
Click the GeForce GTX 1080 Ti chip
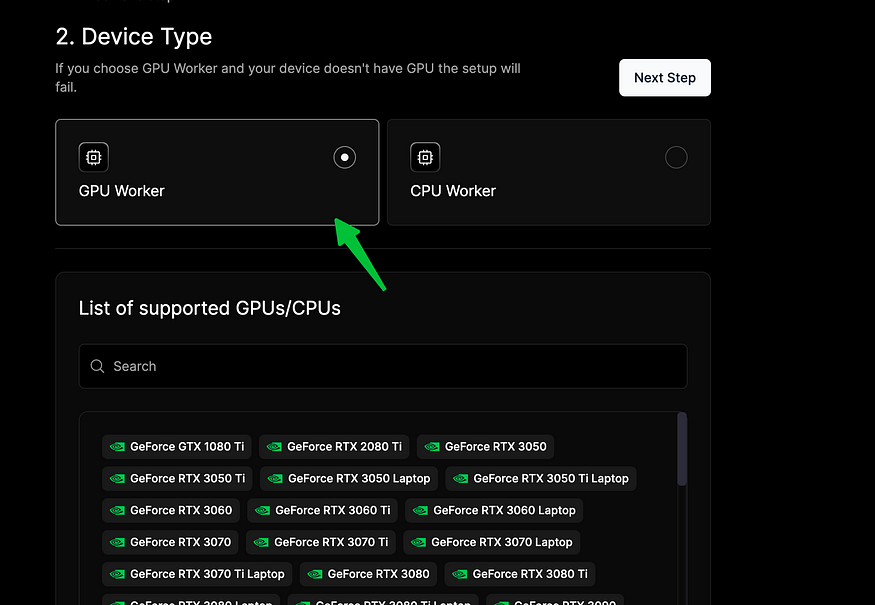pyautogui.click(x=177, y=446)
